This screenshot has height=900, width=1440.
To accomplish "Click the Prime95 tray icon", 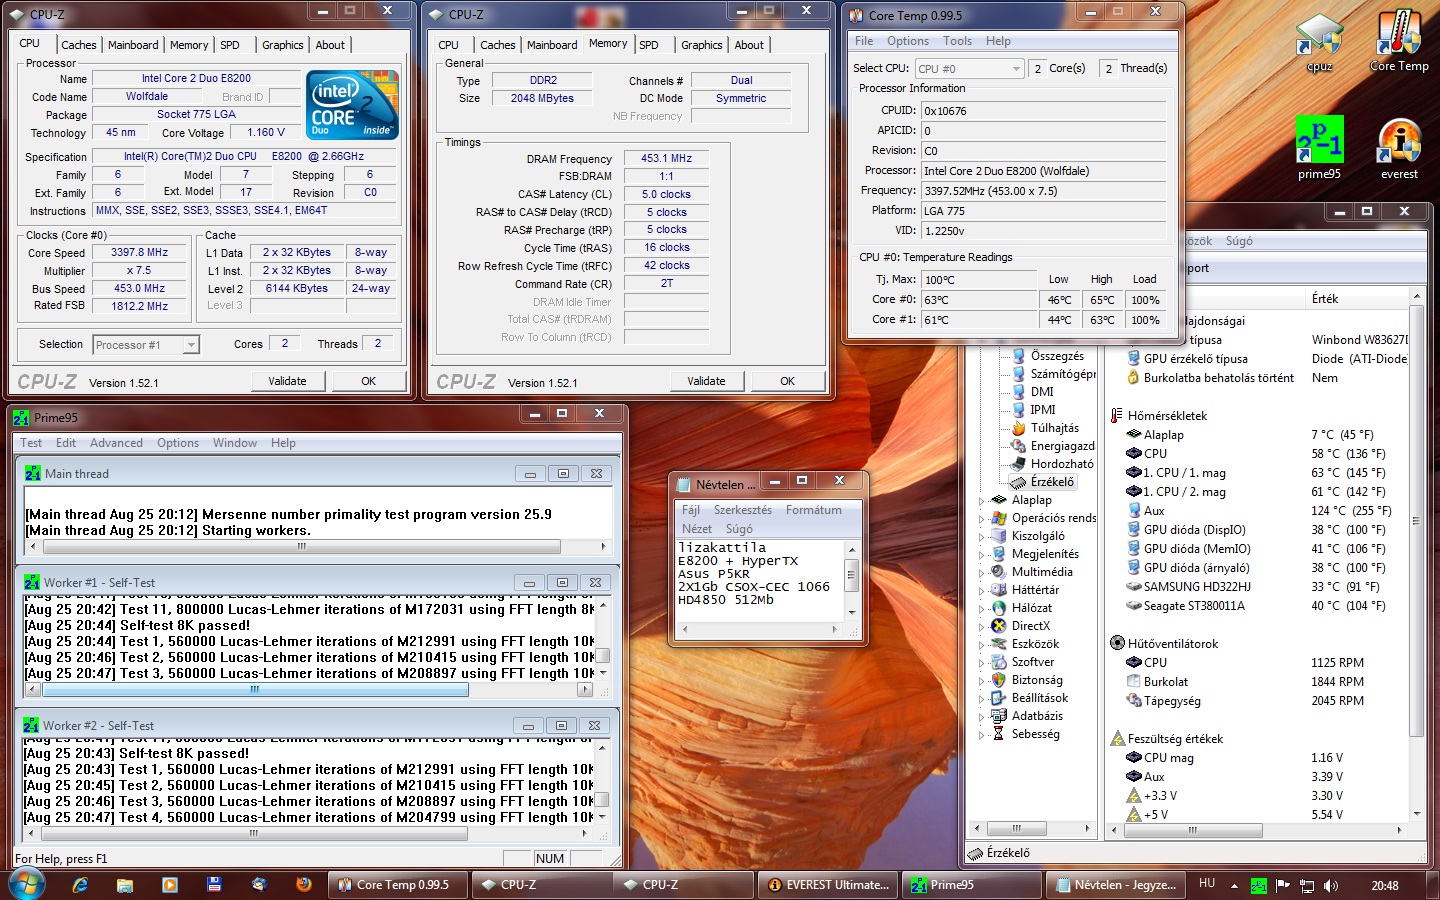I will [x=1259, y=886].
